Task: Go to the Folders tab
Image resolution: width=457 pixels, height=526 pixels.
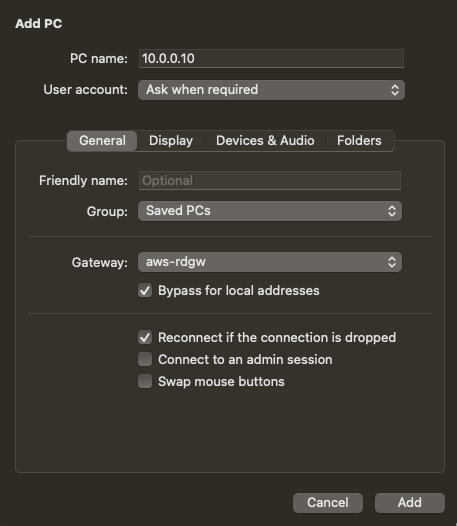Action: 359,141
